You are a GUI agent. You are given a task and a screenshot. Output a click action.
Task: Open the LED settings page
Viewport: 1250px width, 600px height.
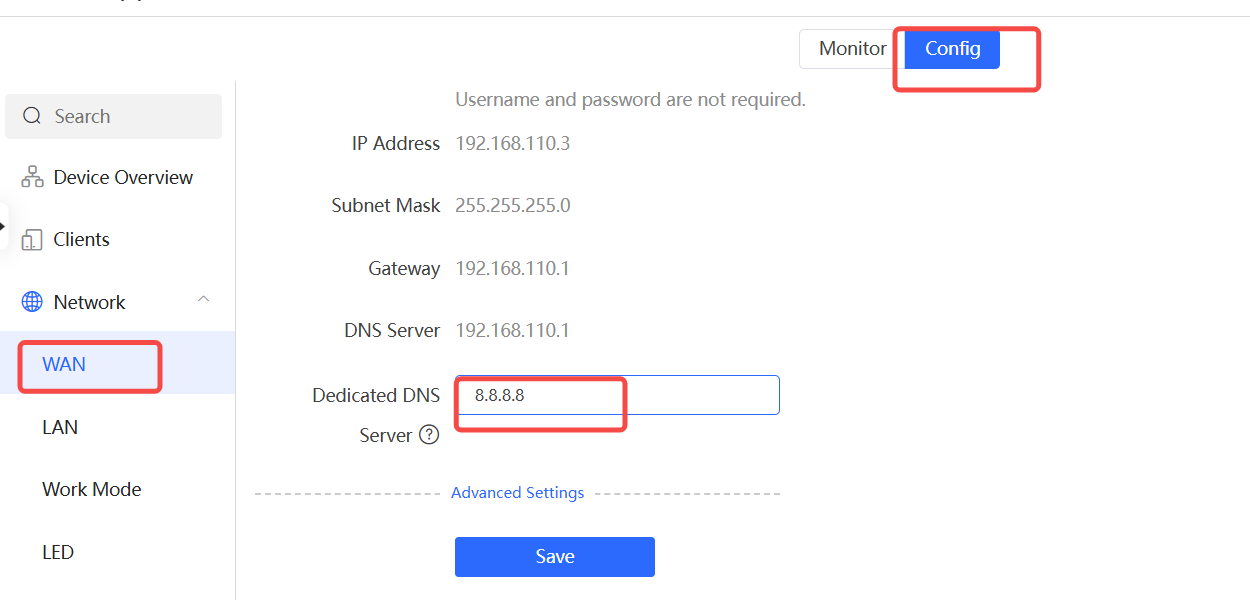(x=58, y=552)
